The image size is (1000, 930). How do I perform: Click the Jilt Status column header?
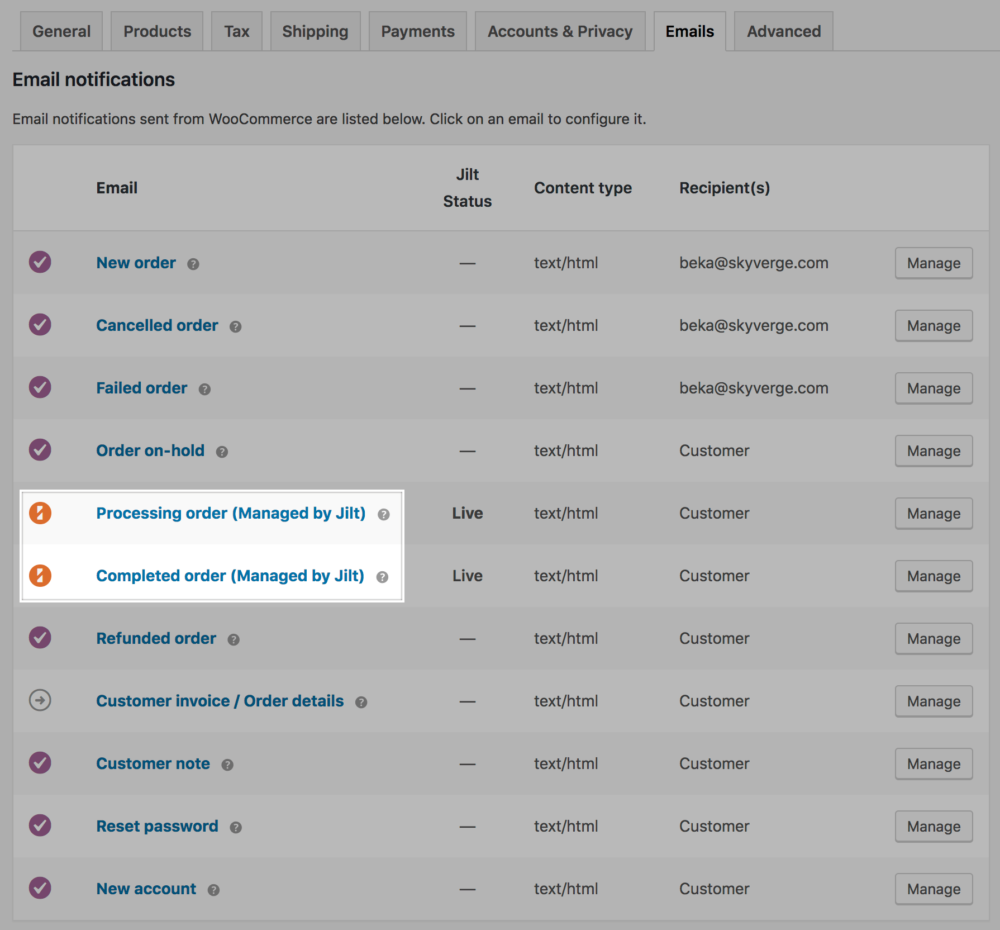[x=467, y=188]
